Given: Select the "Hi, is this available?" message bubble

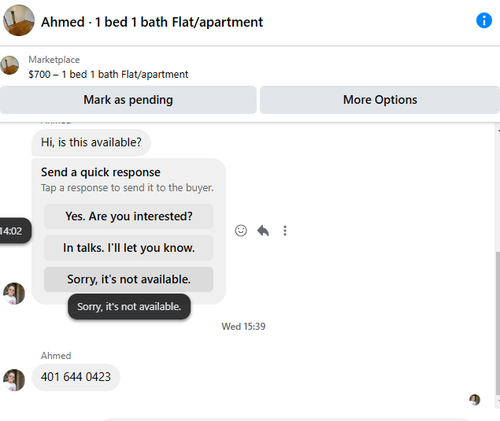Looking at the screenshot, I should pos(91,143).
